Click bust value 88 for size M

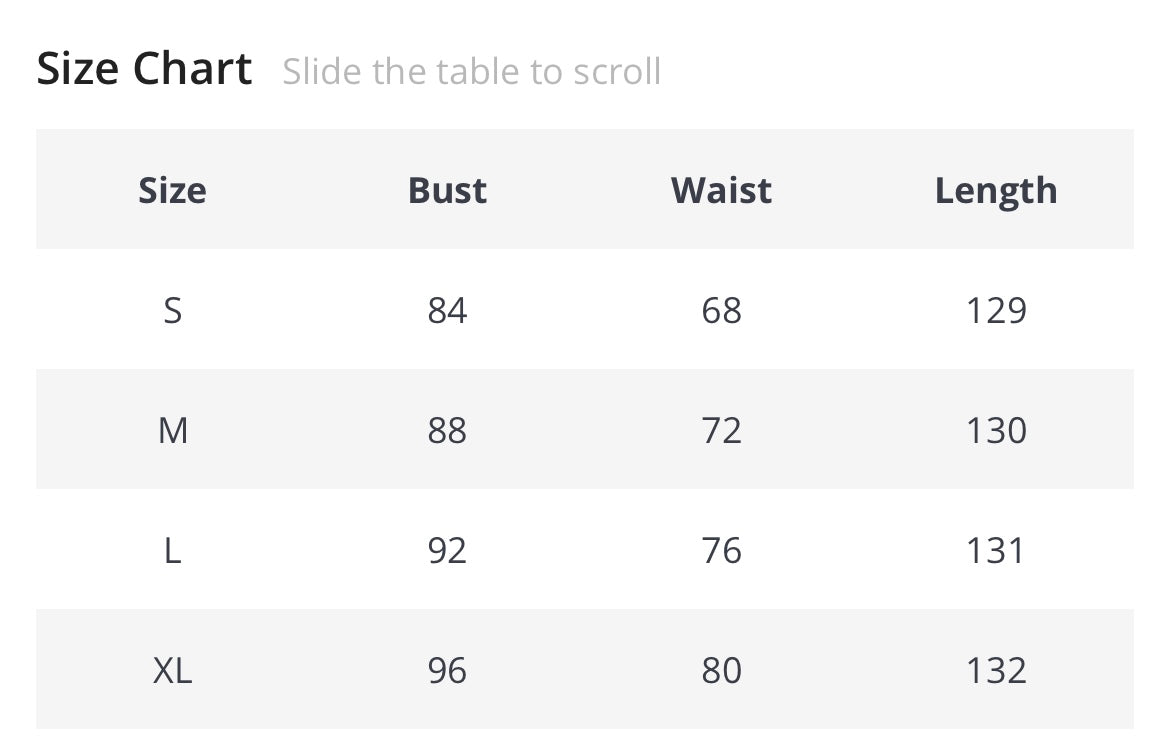tap(447, 431)
